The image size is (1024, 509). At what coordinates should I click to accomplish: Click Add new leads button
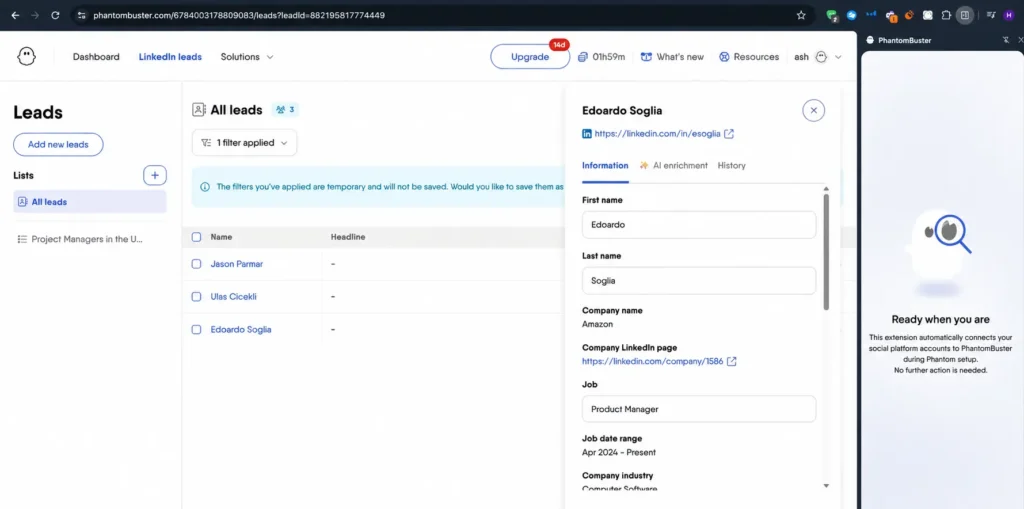[x=58, y=144]
